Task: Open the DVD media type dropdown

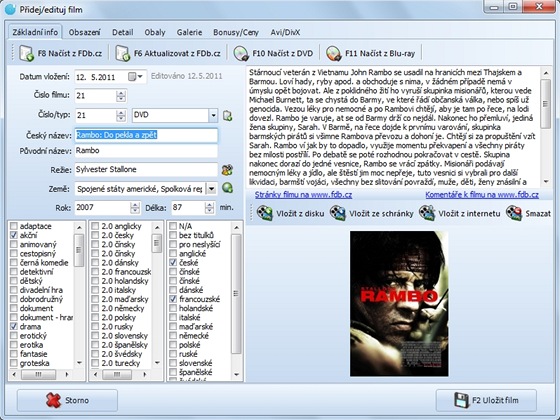Action: 213,115
